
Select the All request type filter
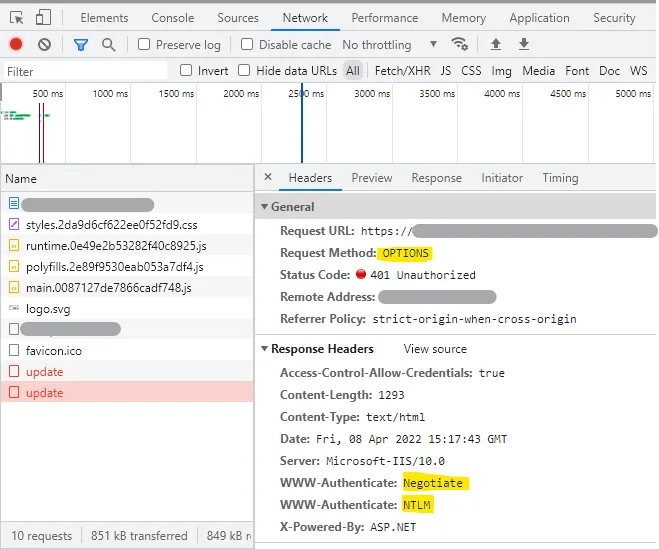[x=353, y=71]
